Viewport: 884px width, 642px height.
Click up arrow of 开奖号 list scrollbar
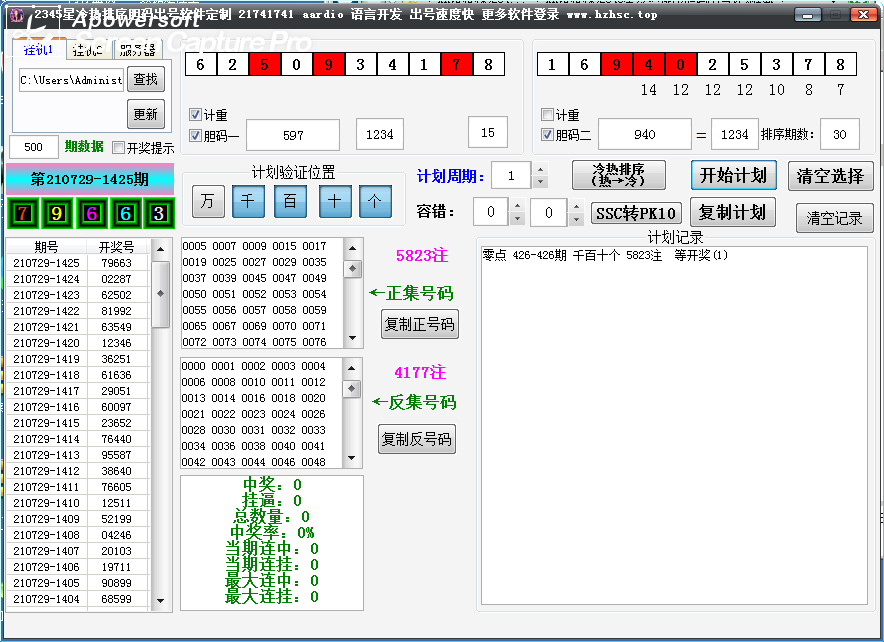click(161, 249)
